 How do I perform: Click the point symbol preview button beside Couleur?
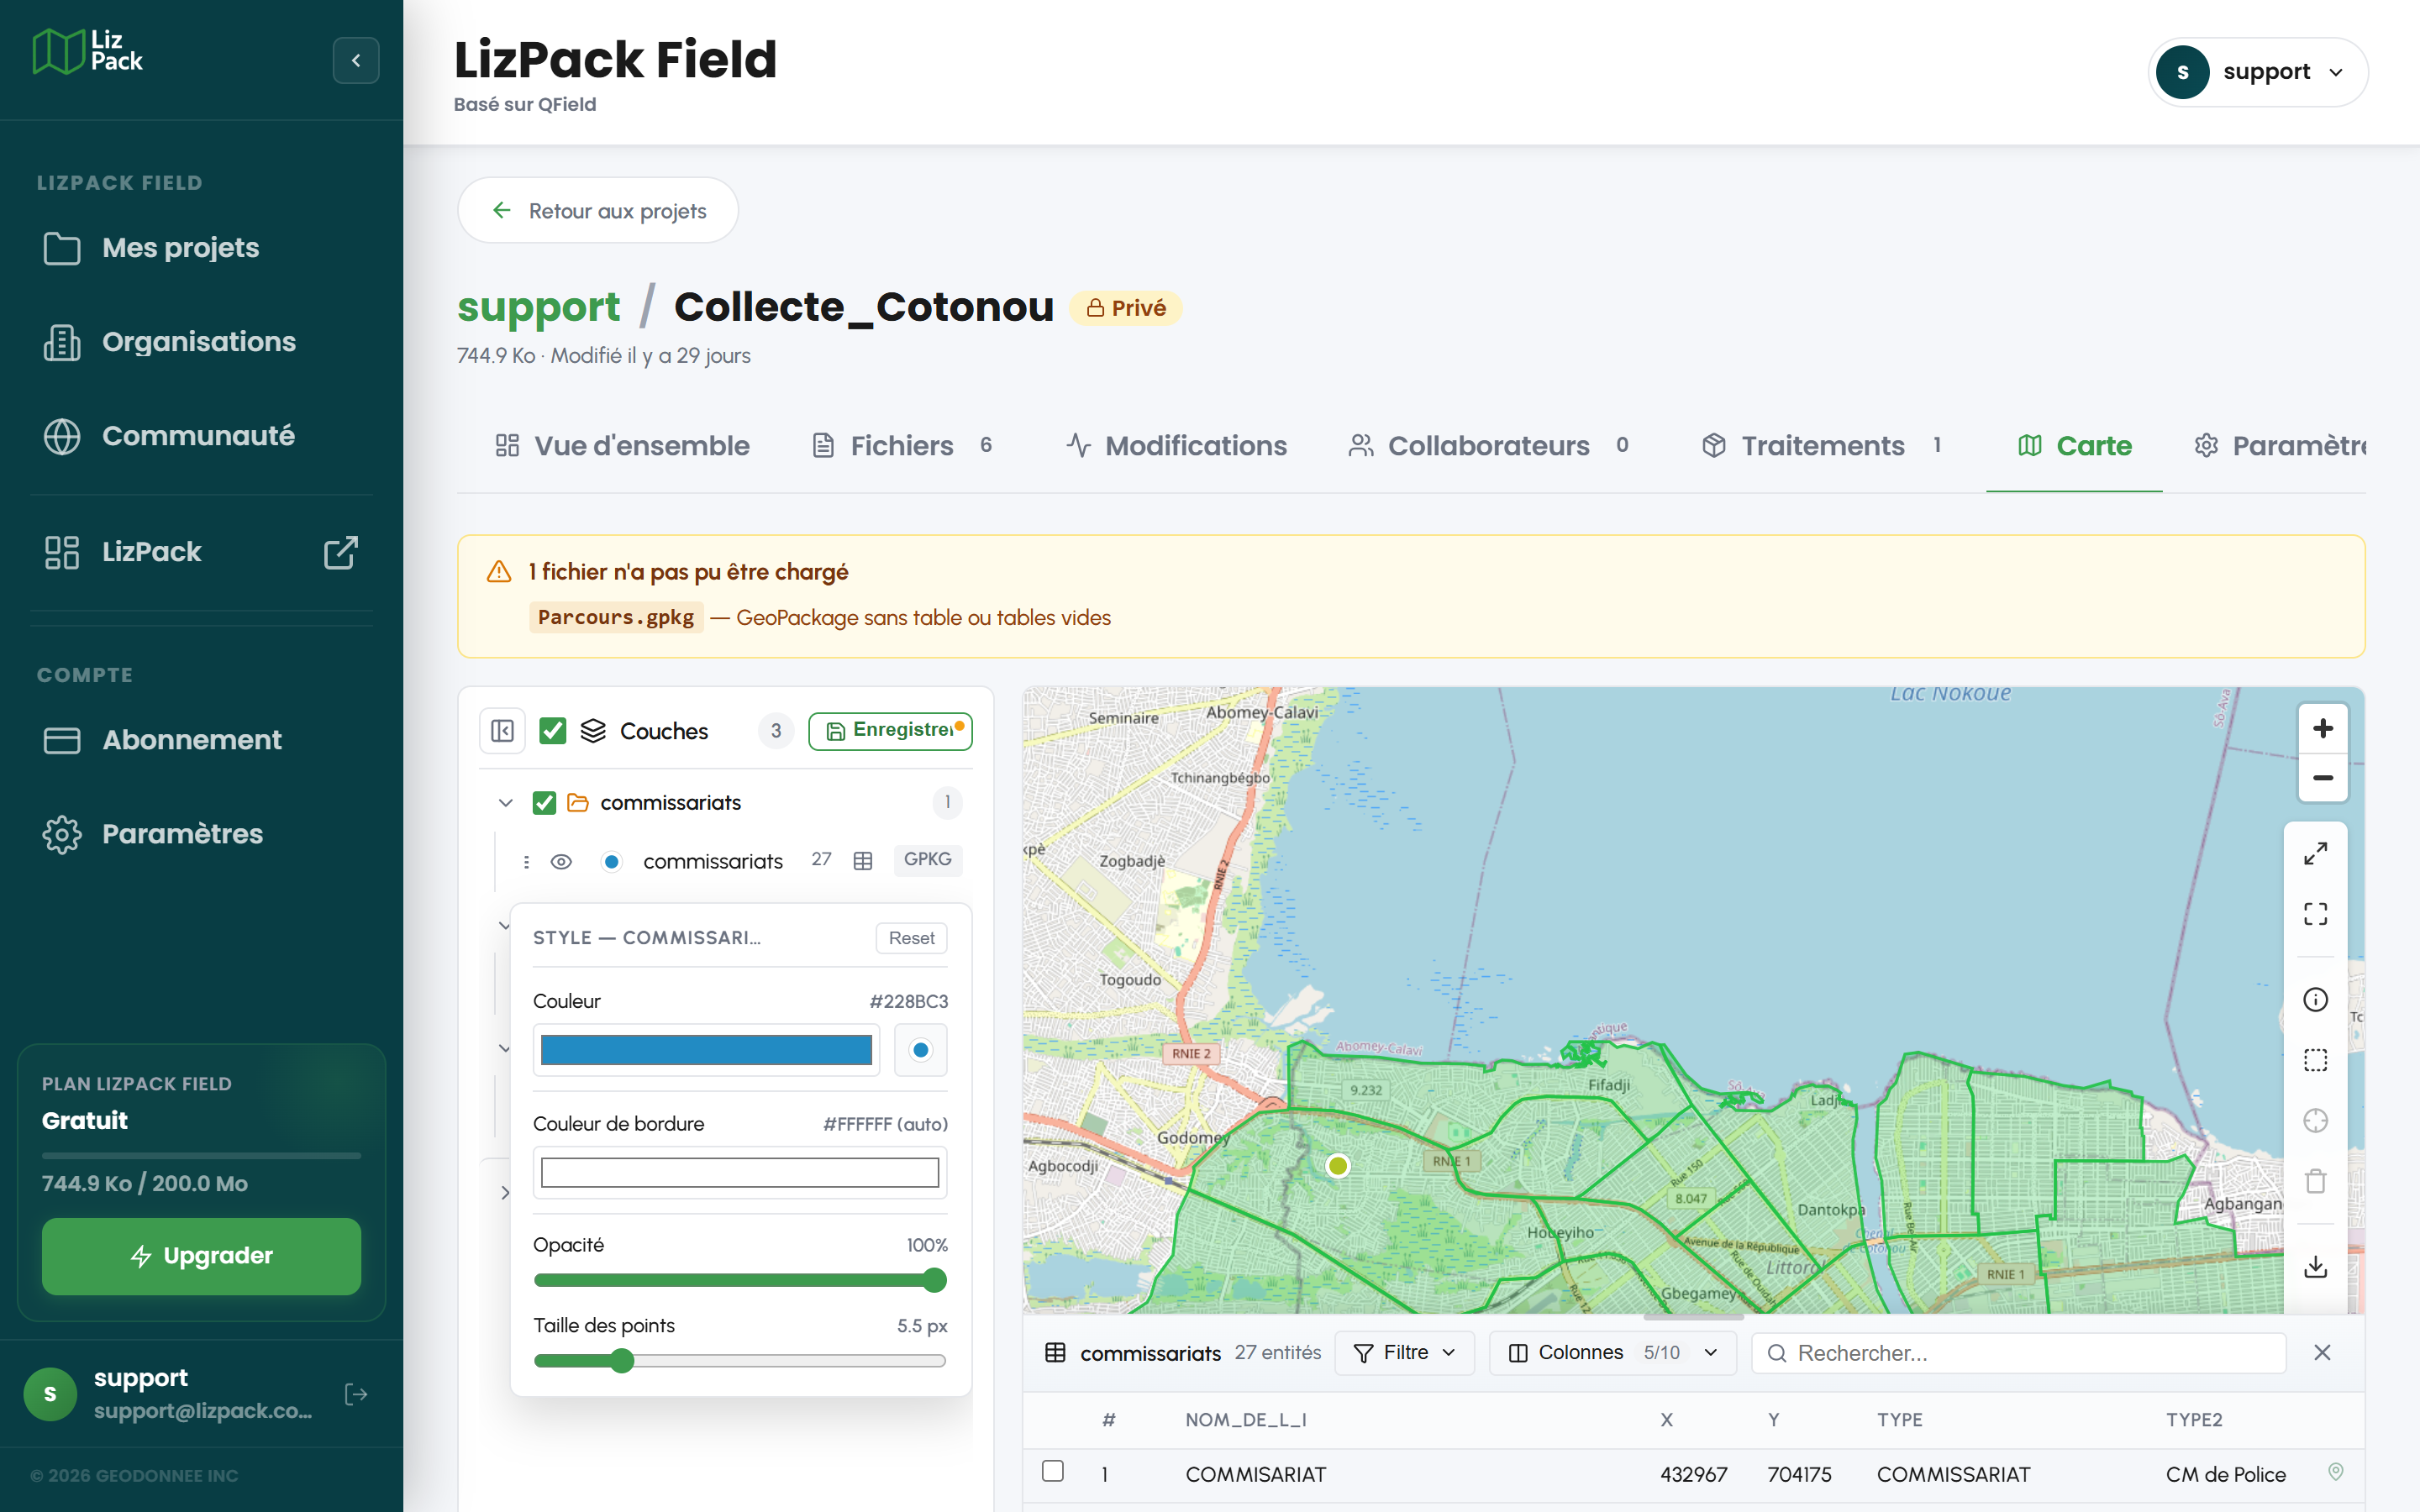920,1050
